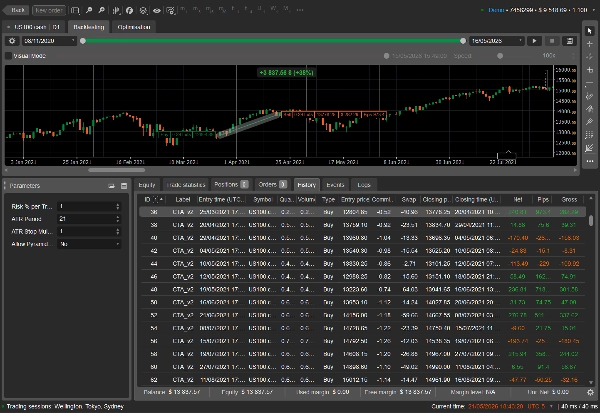Select the horizontal line tool
600x413 pixels.
coord(590,83)
